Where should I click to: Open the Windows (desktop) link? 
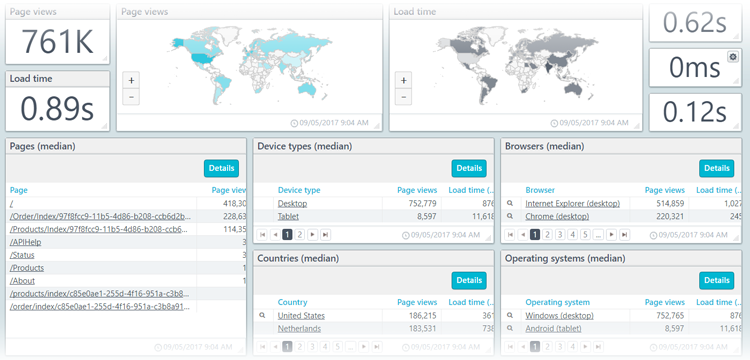[x=560, y=316]
